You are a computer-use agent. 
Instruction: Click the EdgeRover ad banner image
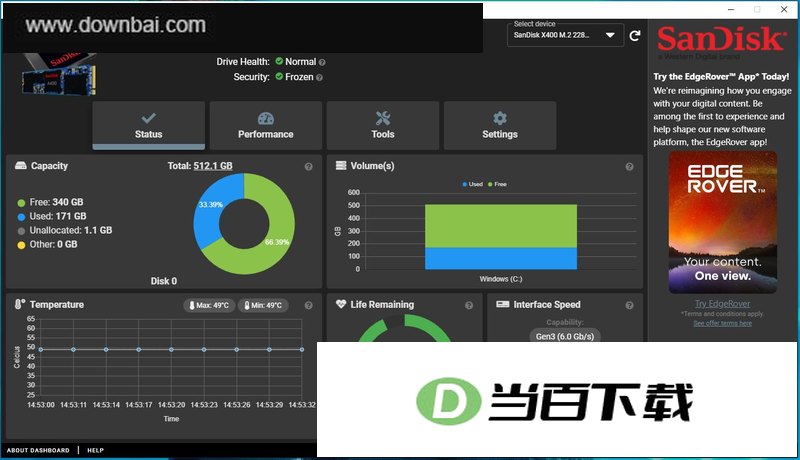pyautogui.click(x=723, y=223)
